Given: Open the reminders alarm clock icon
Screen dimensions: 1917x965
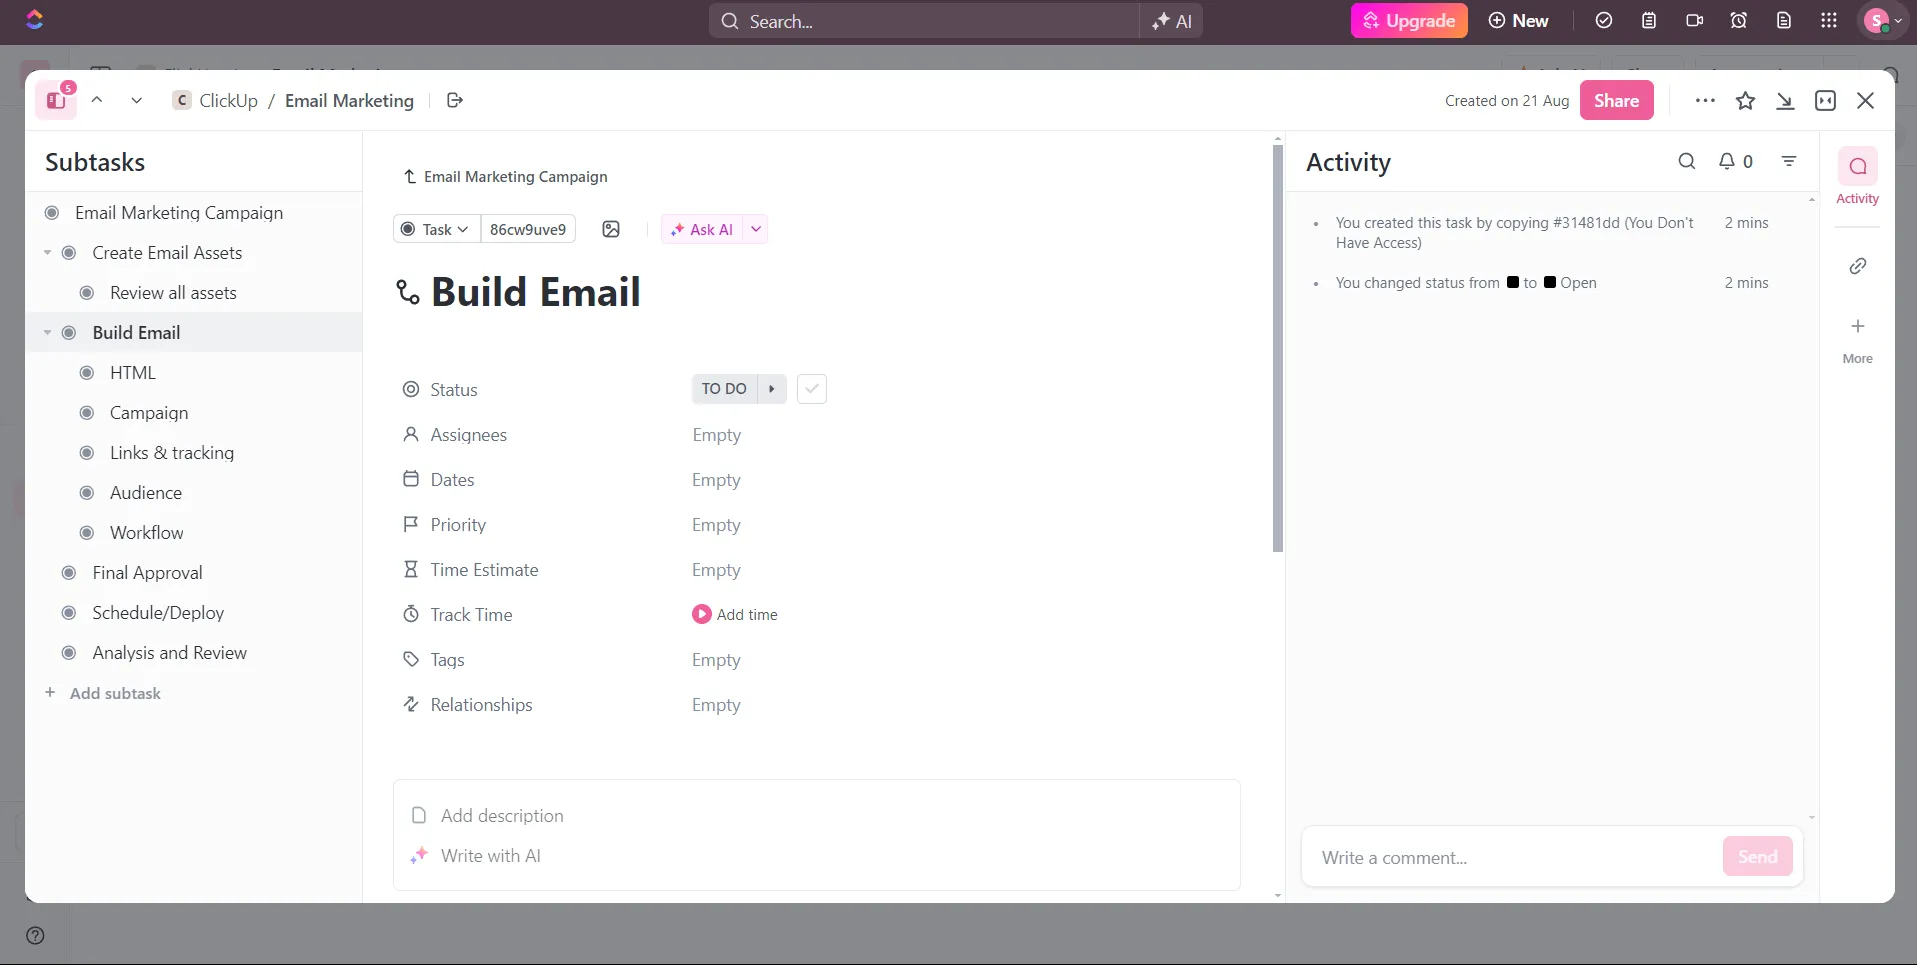Looking at the screenshot, I should (x=1739, y=21).
